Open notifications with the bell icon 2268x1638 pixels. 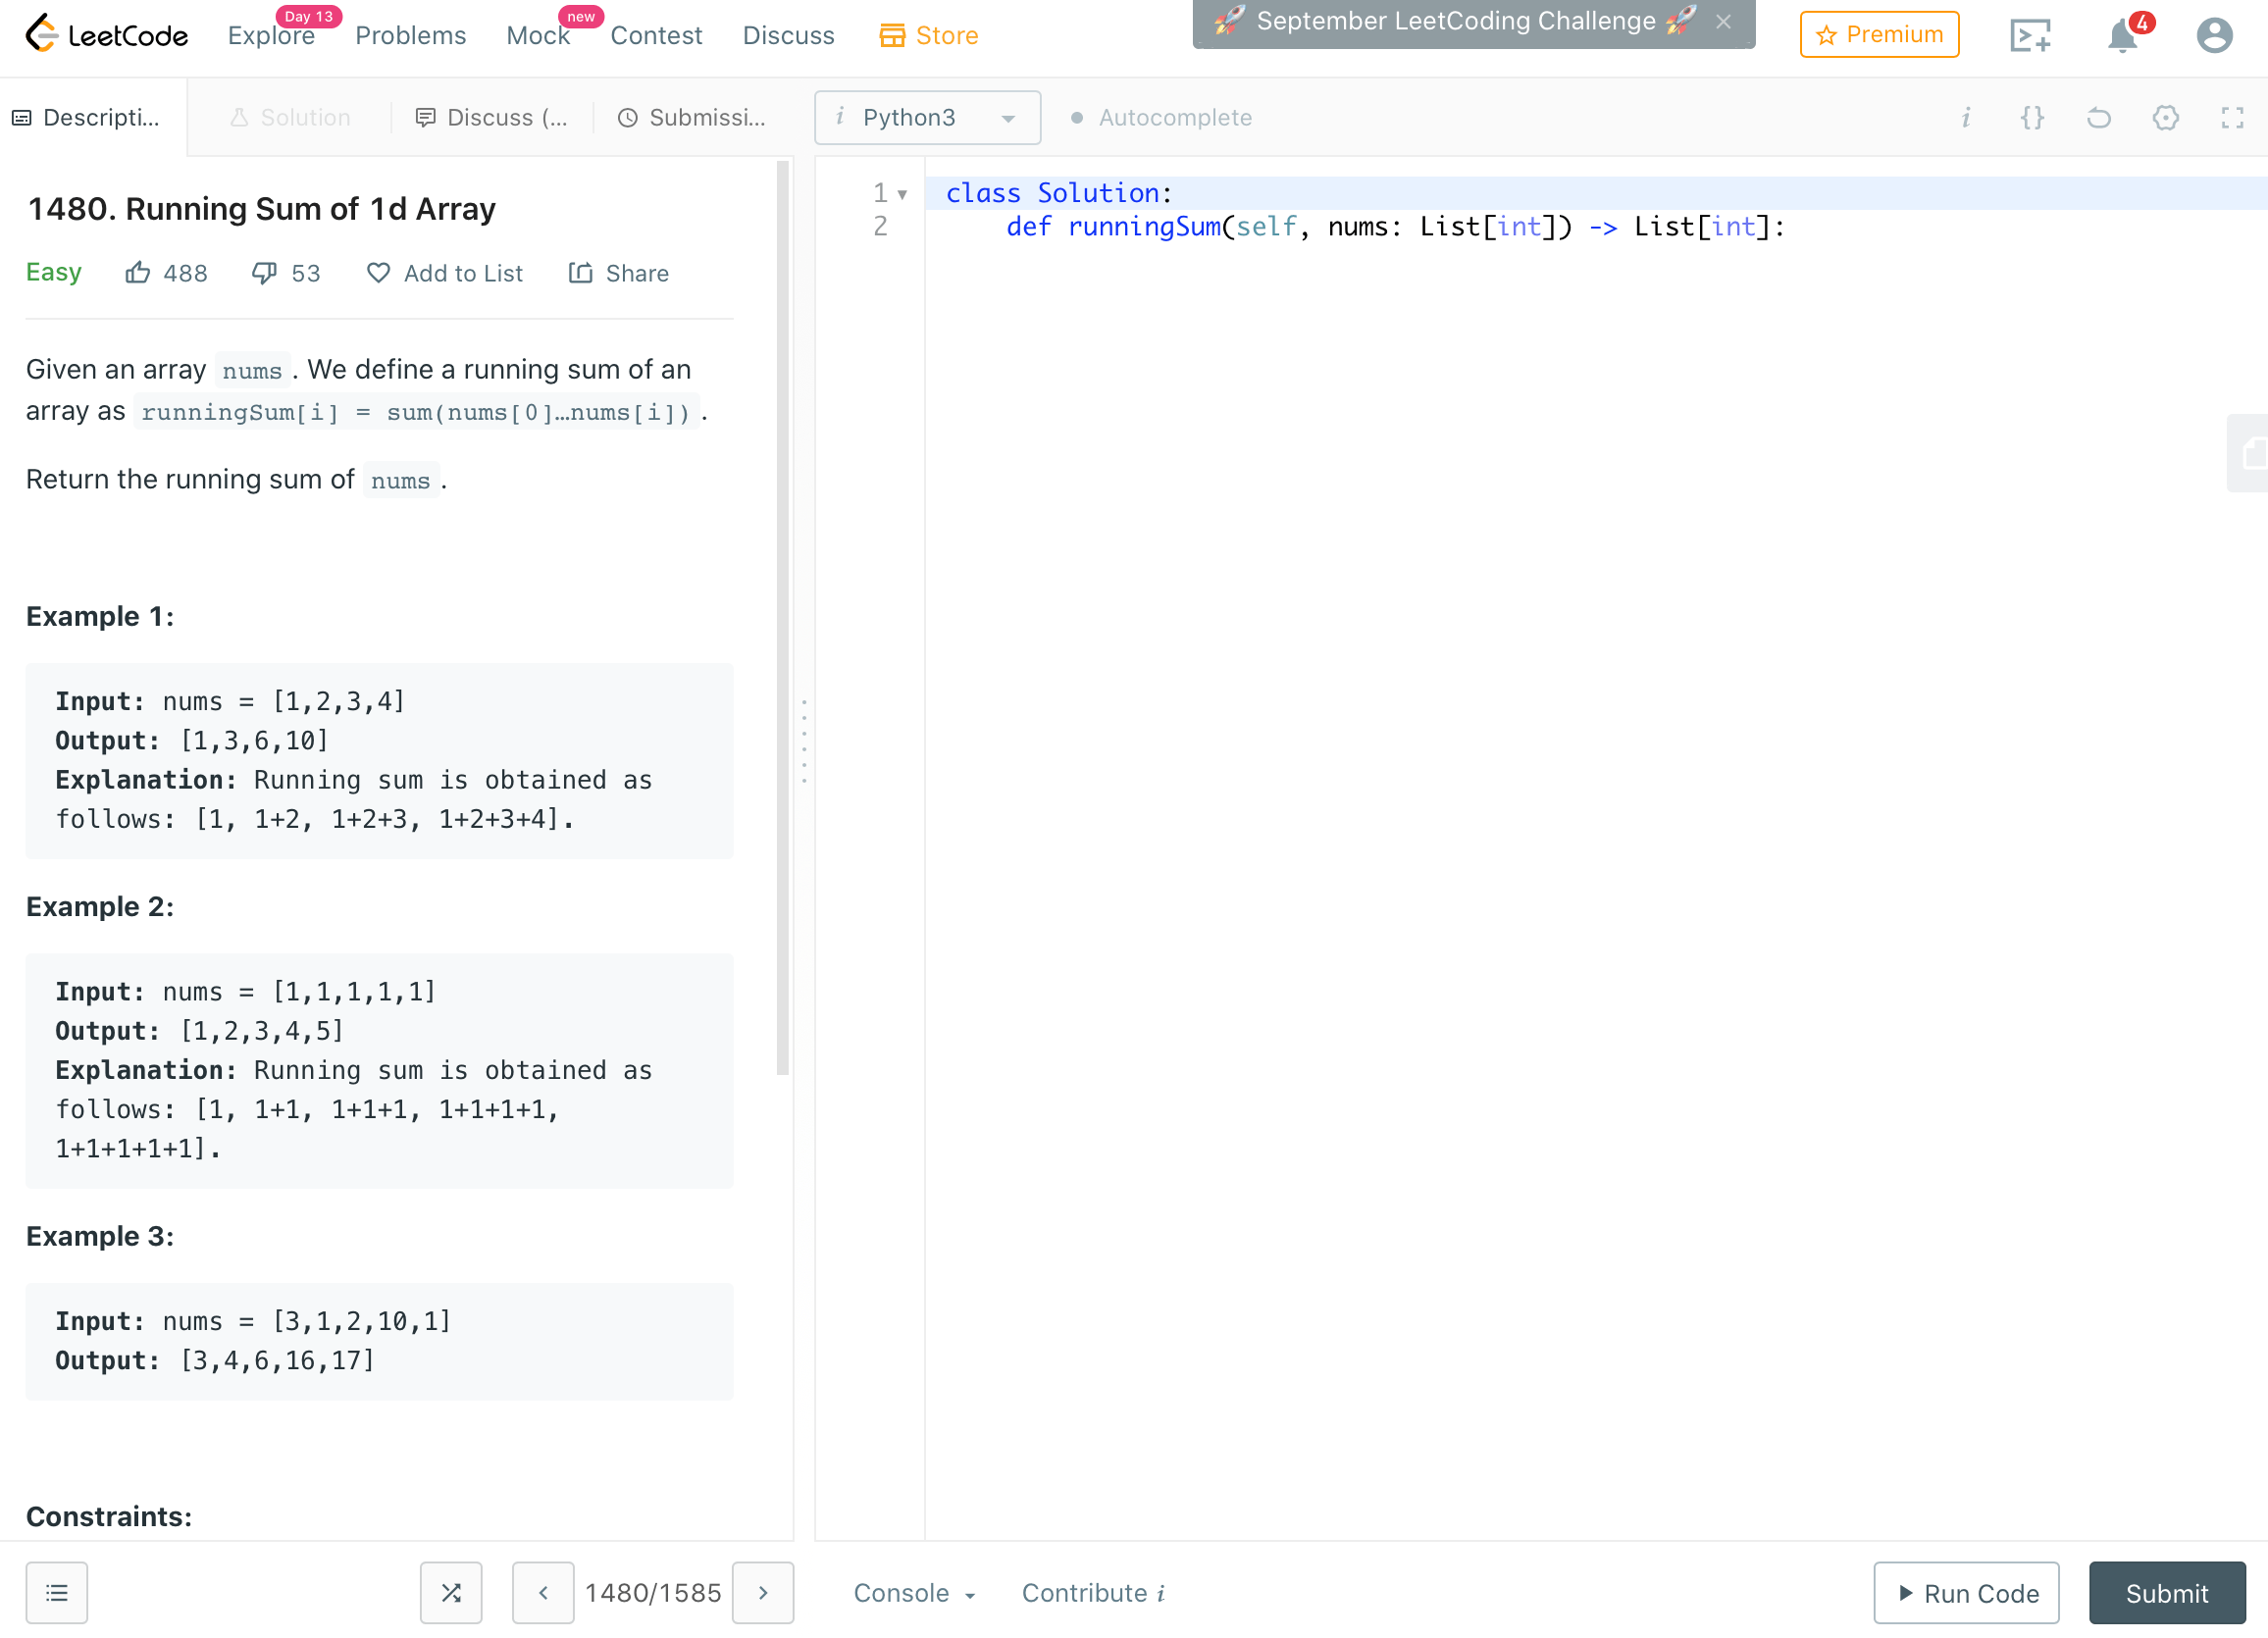(2121, 35)
